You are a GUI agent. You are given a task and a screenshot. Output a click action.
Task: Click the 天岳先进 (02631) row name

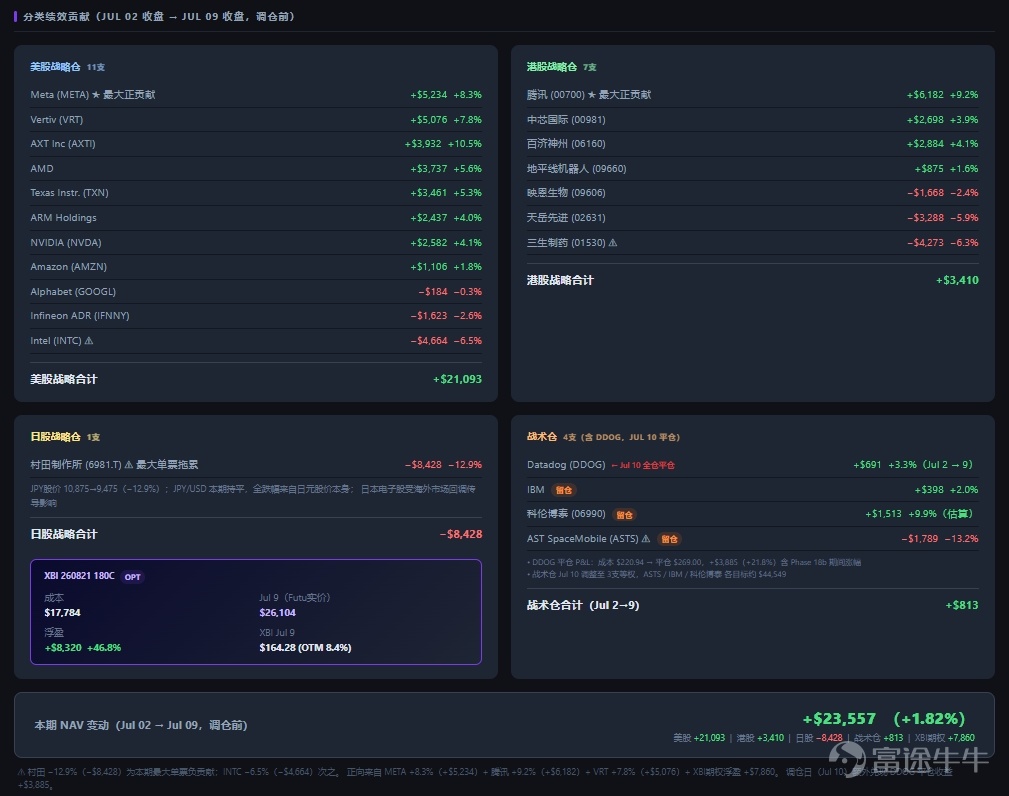pyautogui.click(x=566, y=218)
